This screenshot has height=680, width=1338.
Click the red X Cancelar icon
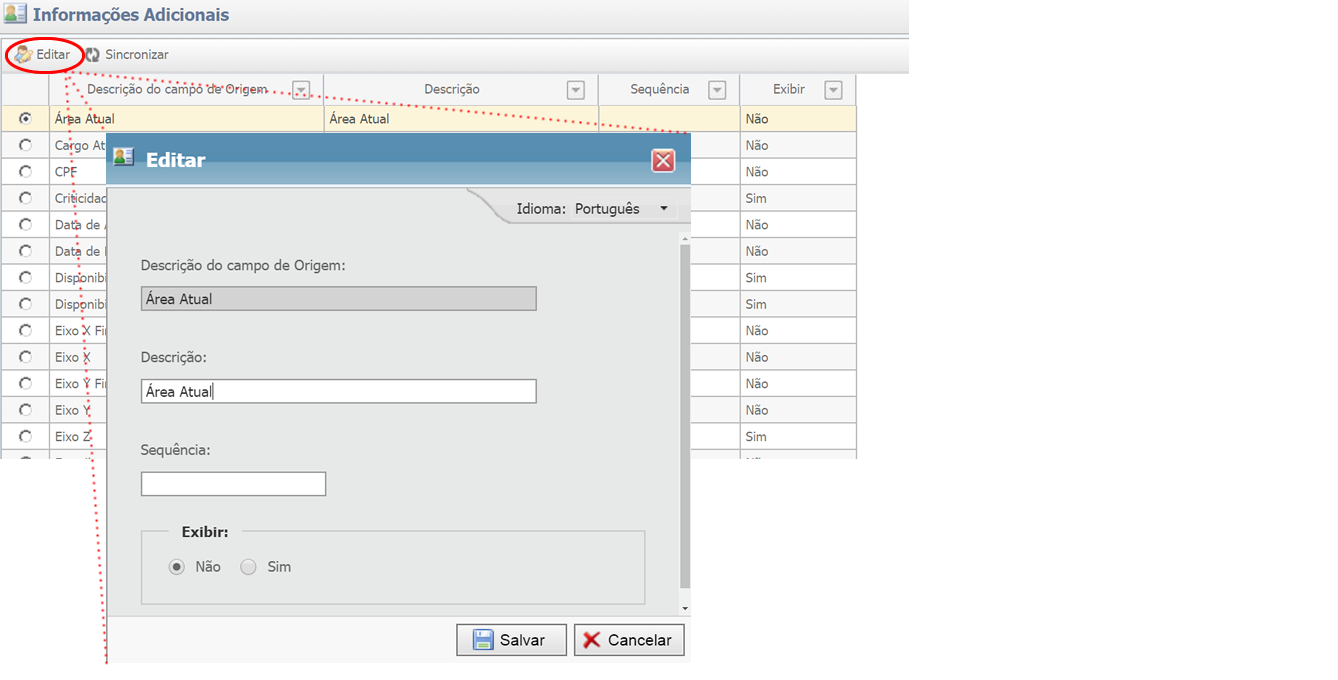click(592, 640)
